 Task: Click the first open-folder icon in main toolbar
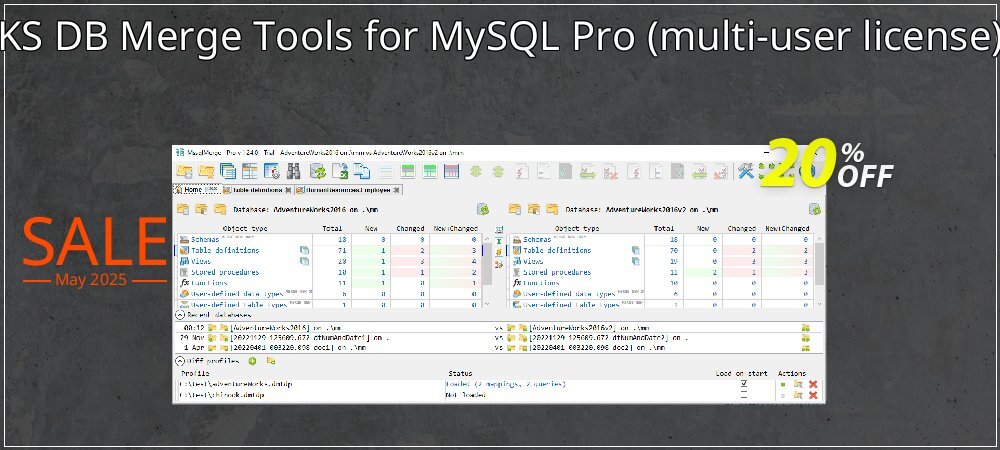(x=184, y=171)
